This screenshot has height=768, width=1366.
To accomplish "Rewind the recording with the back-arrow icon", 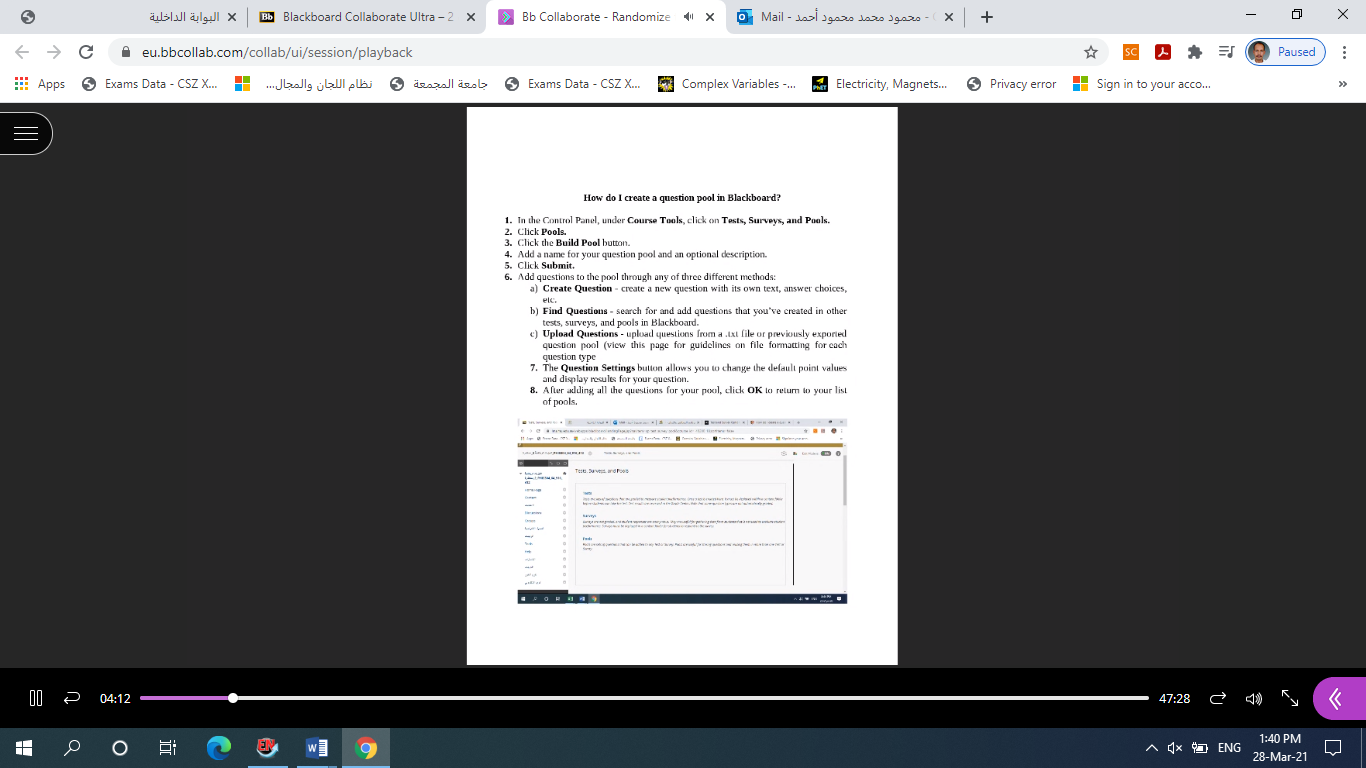I will [71, 698].
